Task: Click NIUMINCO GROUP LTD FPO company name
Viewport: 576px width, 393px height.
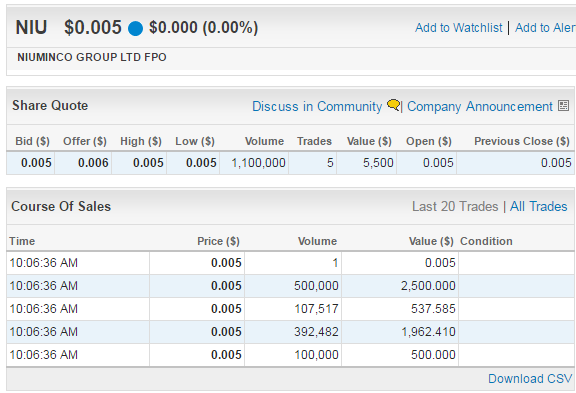Action: coord(92,57)
